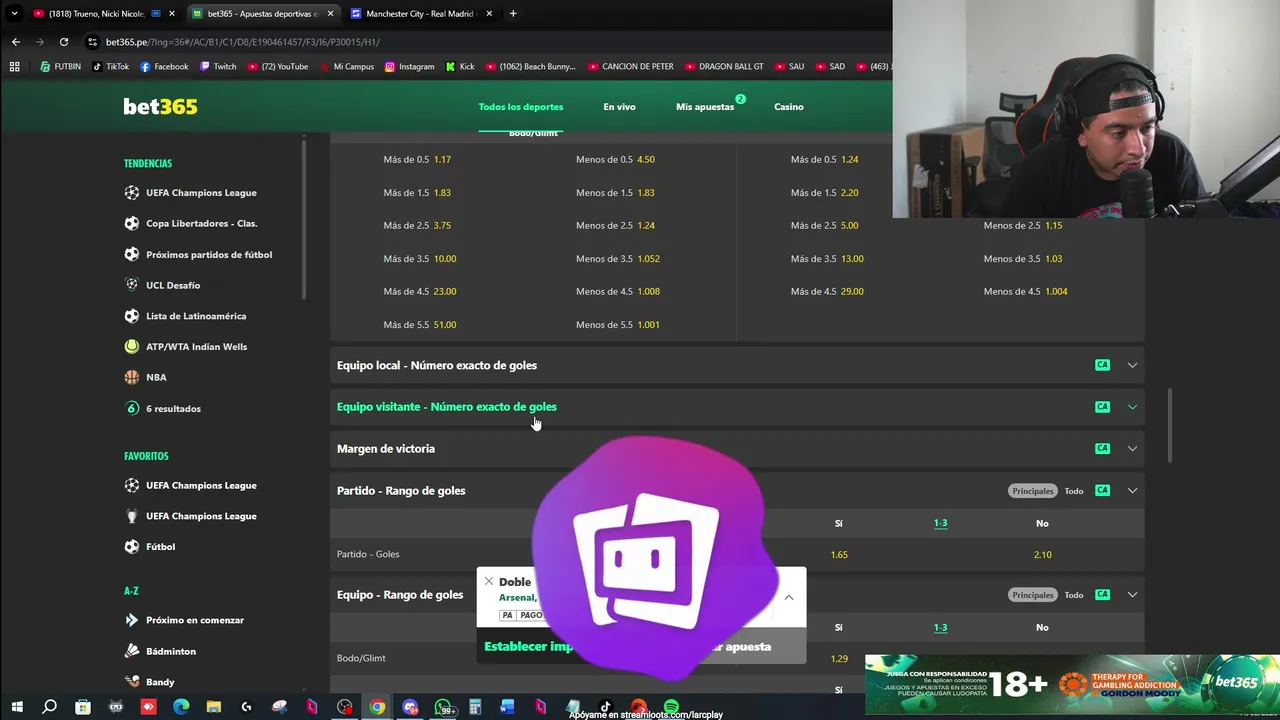The height and width of the screenshot is (720, 1280).
Task: Click CA badge on Equipo visitante row
Action: pyautogui.click(x=1102, y=407)
